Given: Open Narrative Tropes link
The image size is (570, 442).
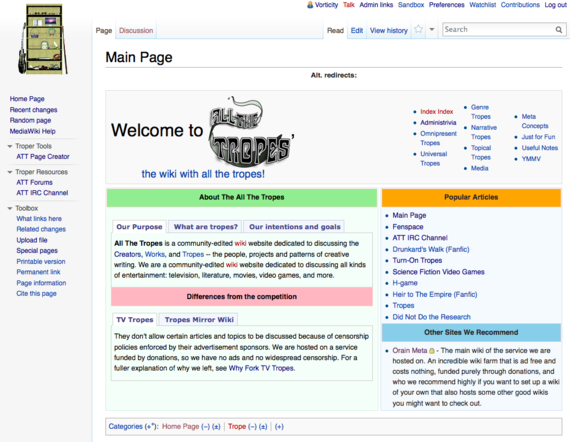Looking at the screenshot, I should point(483,132).
